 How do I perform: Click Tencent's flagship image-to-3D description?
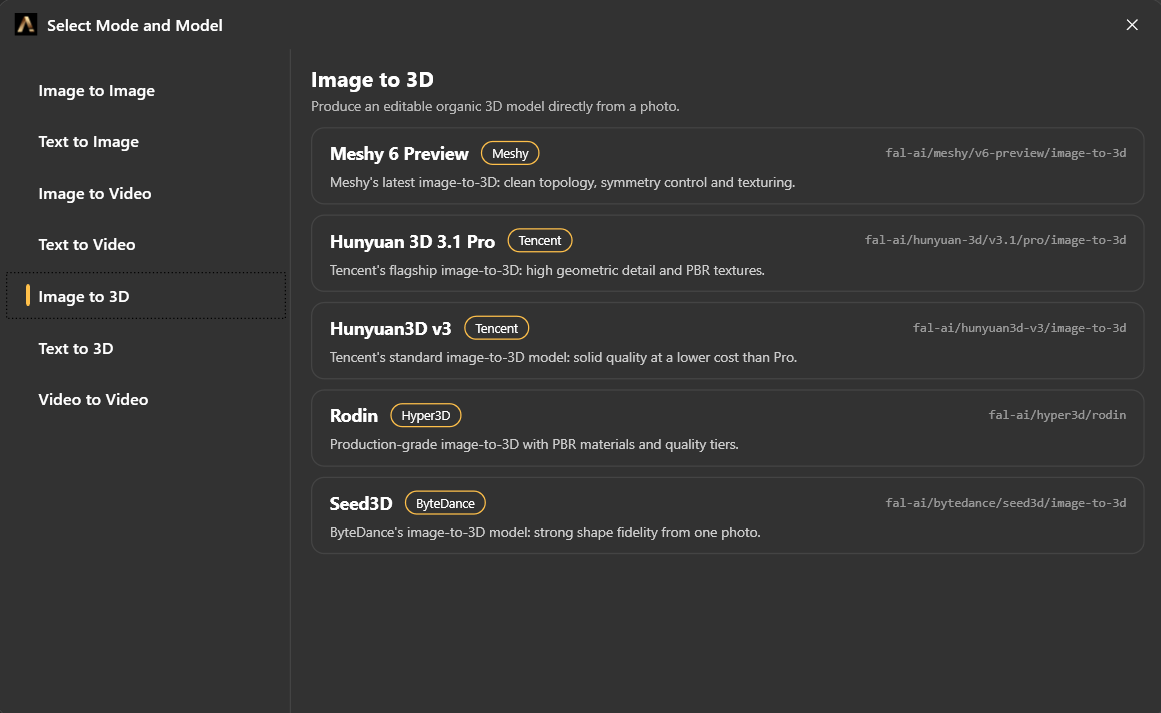coord(547,270)
